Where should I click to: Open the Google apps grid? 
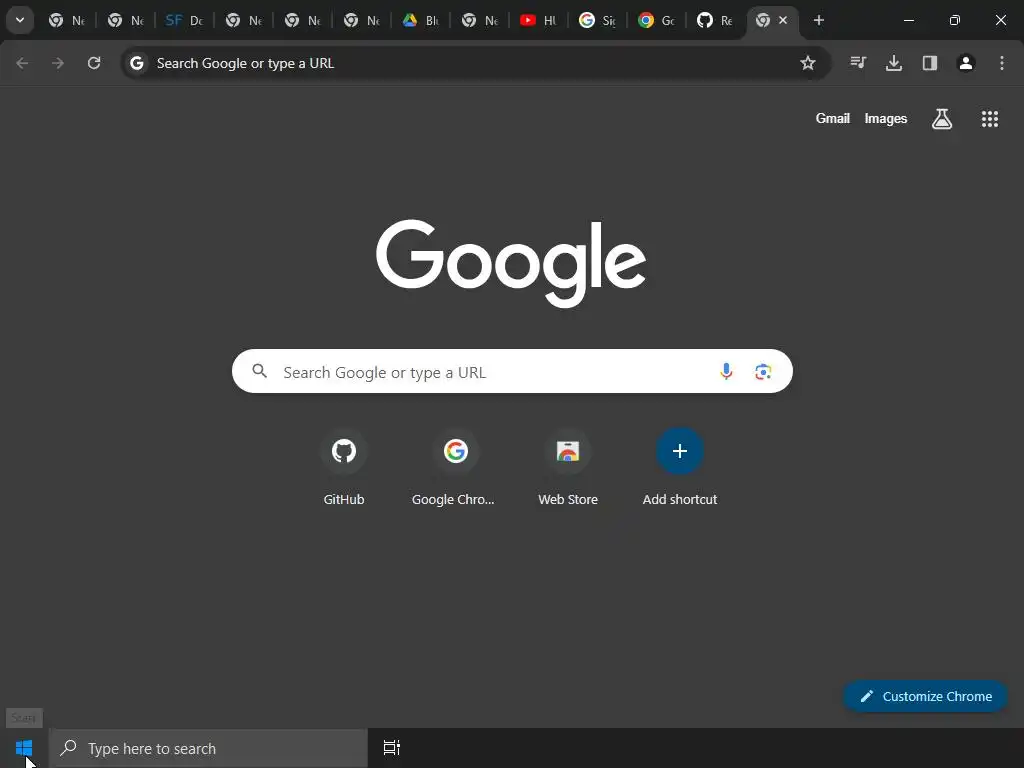990,119
